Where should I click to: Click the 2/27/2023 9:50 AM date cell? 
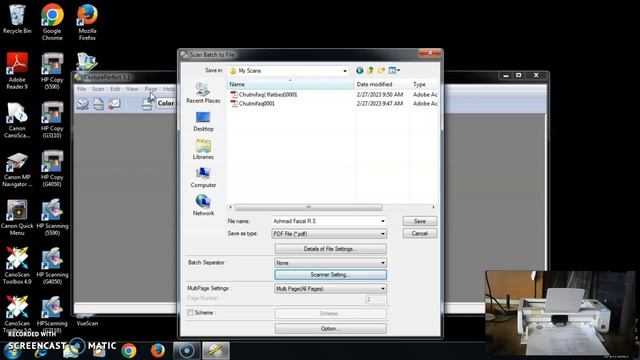click(380, 94)
